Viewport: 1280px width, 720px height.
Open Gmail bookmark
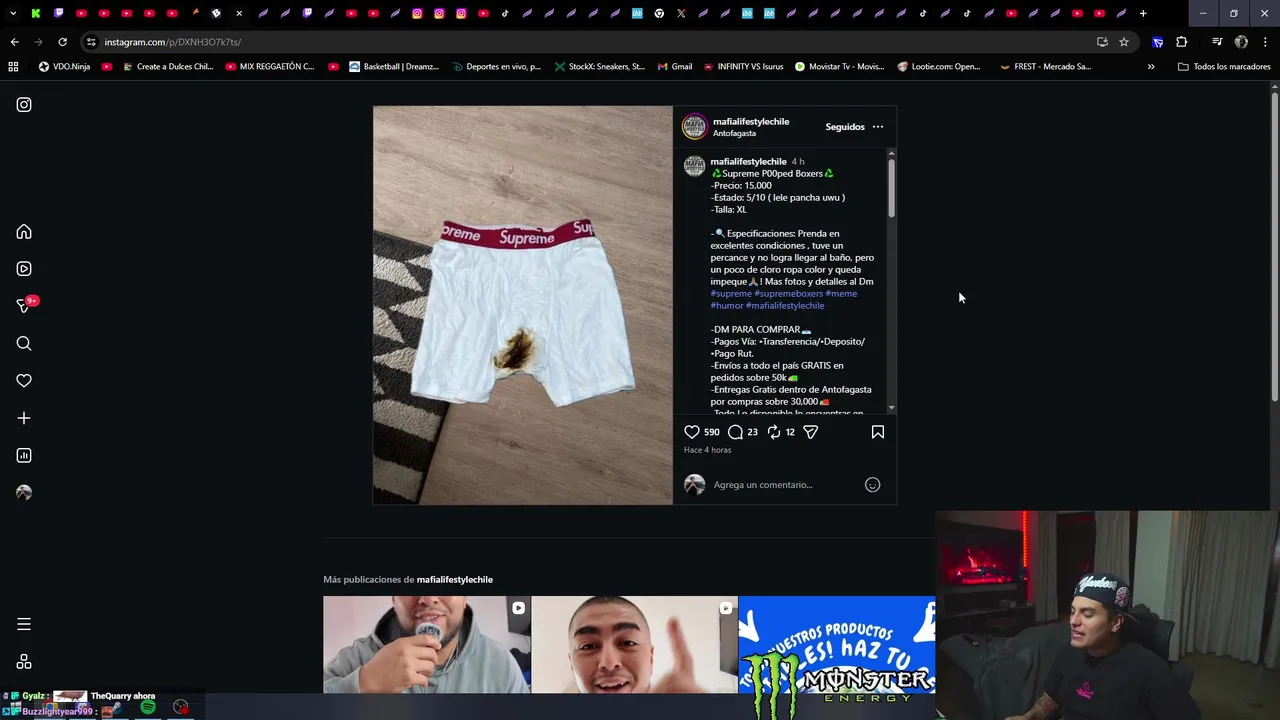[675, 67]
